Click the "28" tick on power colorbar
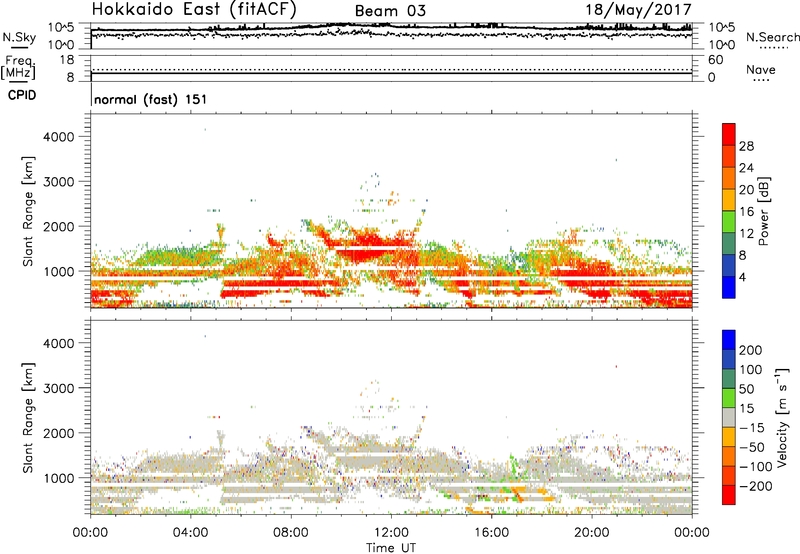 click(746, 146)
